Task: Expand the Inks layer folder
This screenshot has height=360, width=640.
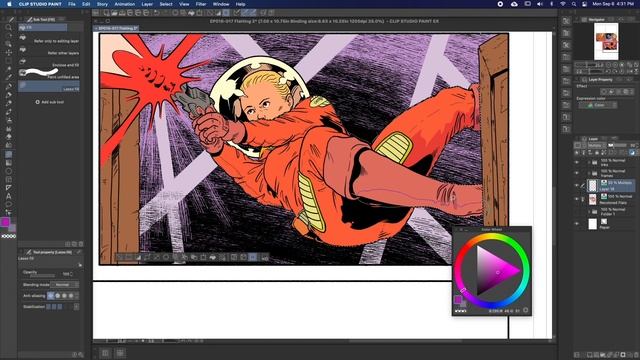Action: tap(589, 162)
